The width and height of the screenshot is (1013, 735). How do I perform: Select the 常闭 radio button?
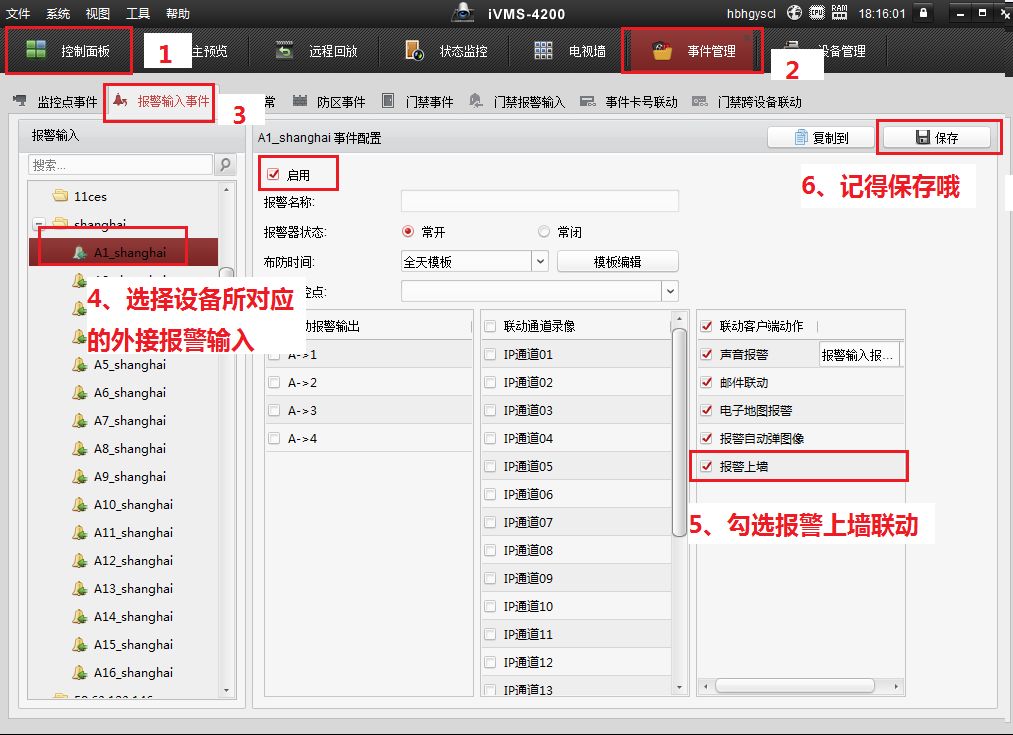544,232
